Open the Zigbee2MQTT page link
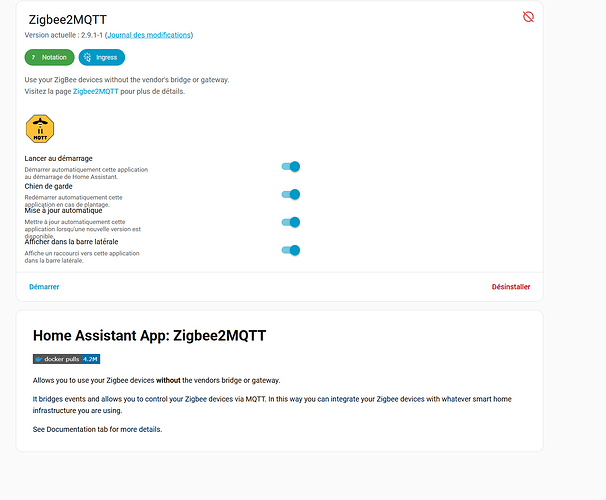 (96, 92)
